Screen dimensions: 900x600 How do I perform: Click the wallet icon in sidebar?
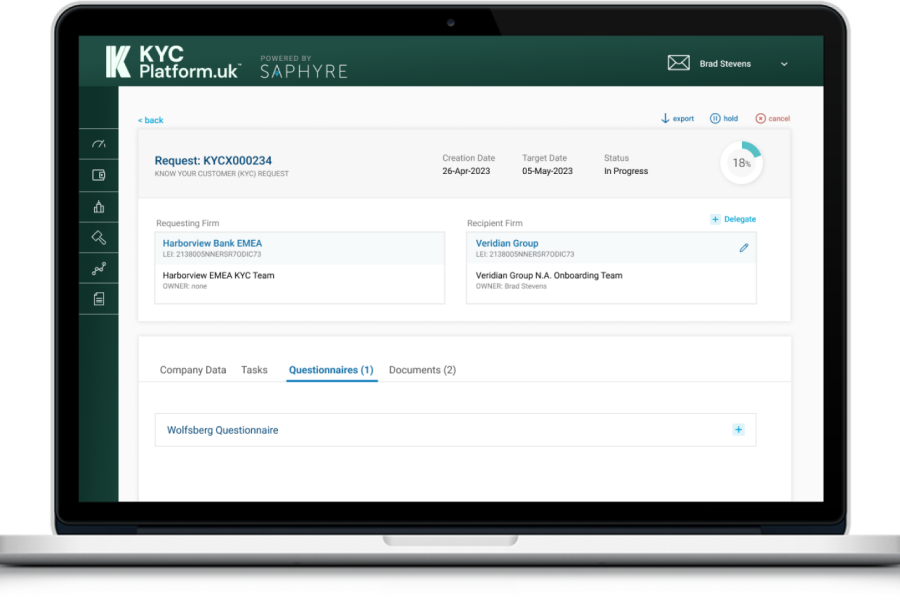[x=98, y=175]
